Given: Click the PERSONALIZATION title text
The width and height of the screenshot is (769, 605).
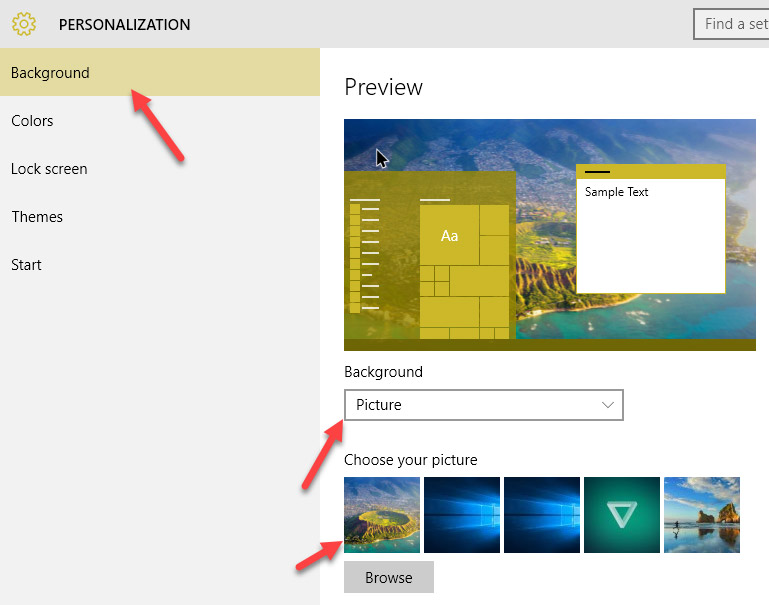Looking at the screenshot, I should point(125,25).
